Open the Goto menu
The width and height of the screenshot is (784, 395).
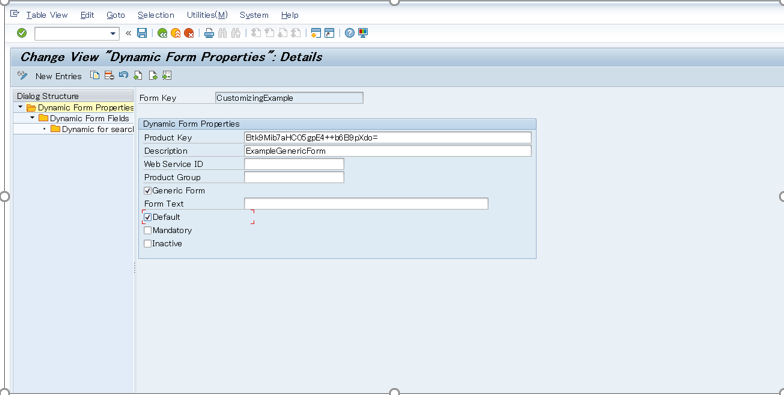coord(116,15)
